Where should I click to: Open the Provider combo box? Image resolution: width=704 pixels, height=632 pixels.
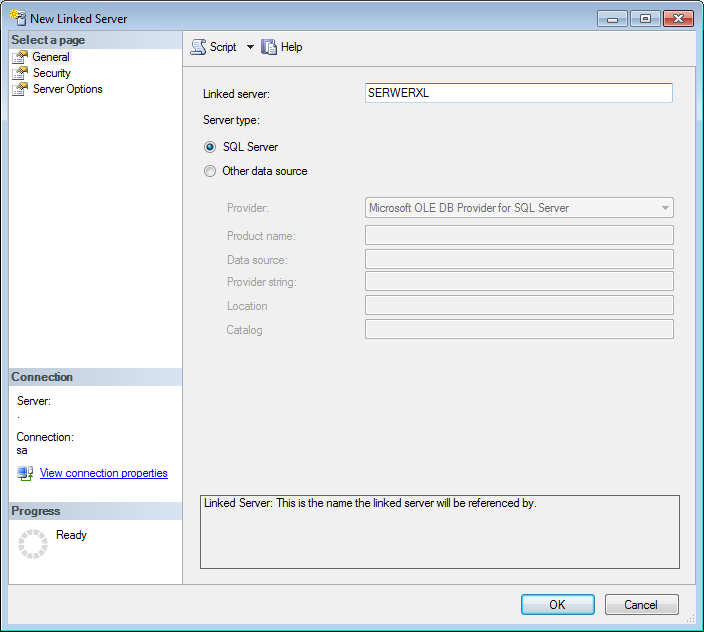[519, 208]
